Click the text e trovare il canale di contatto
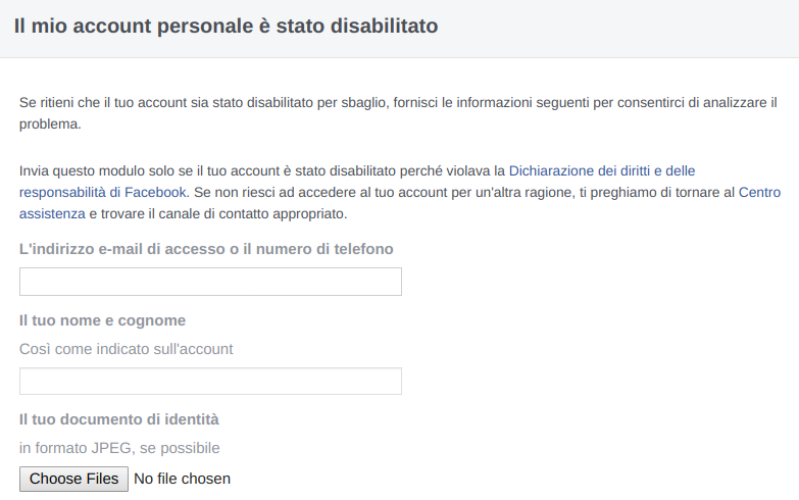The width and height of the screenshot is (799, 500). [x=218, y=214]
